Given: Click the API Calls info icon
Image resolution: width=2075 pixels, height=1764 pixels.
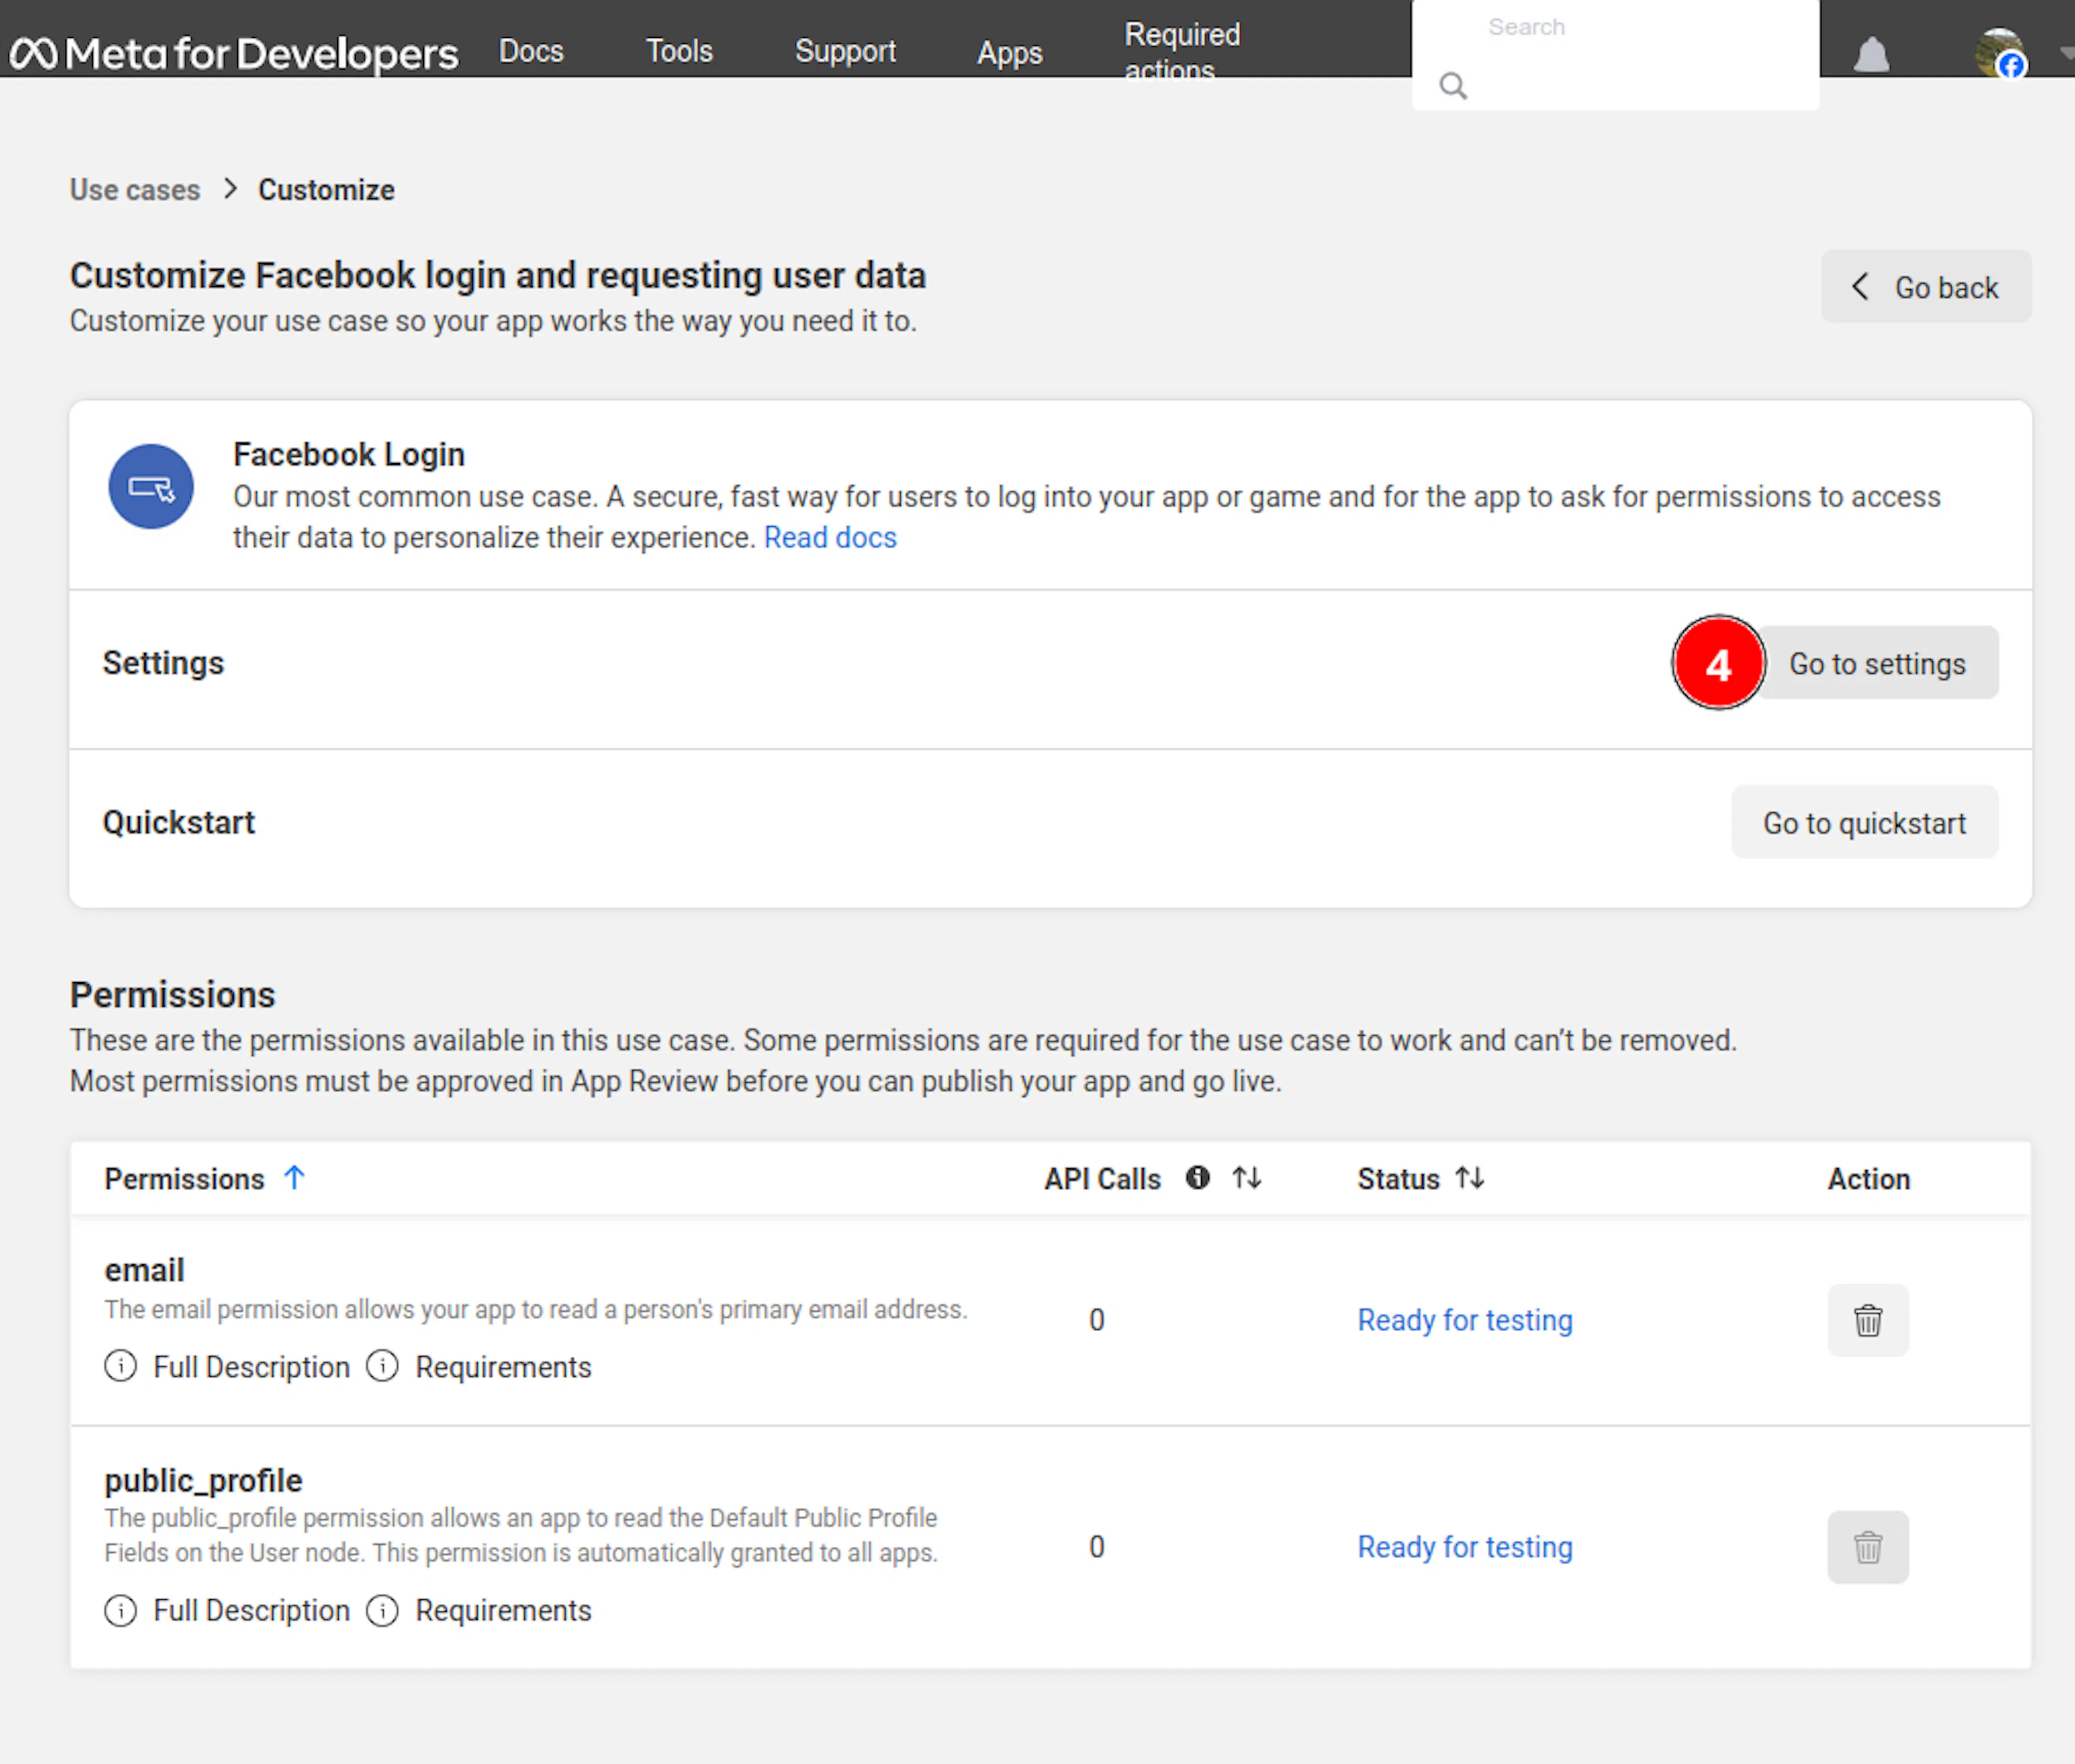Looking at the screenshot, I should point(1198,1178).
